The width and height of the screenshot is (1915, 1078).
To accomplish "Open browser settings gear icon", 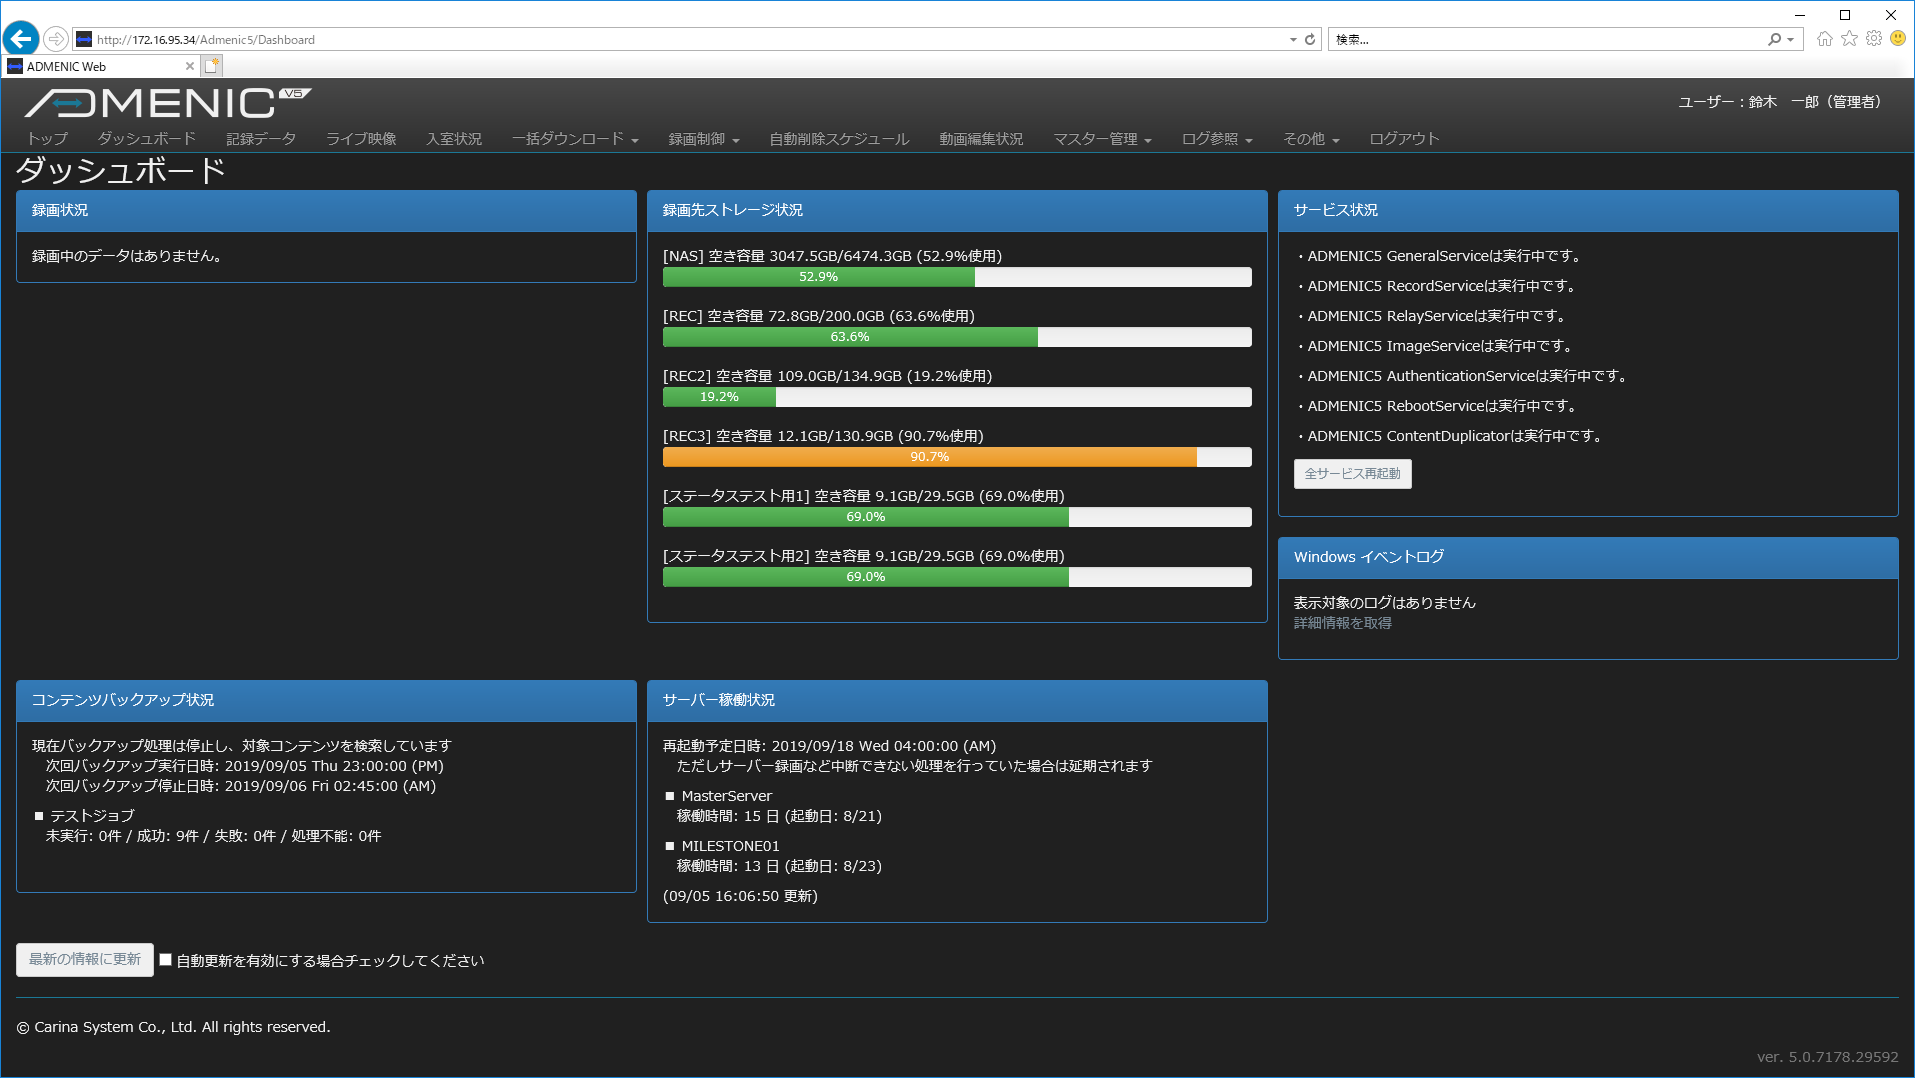I will coord(1873,39).
